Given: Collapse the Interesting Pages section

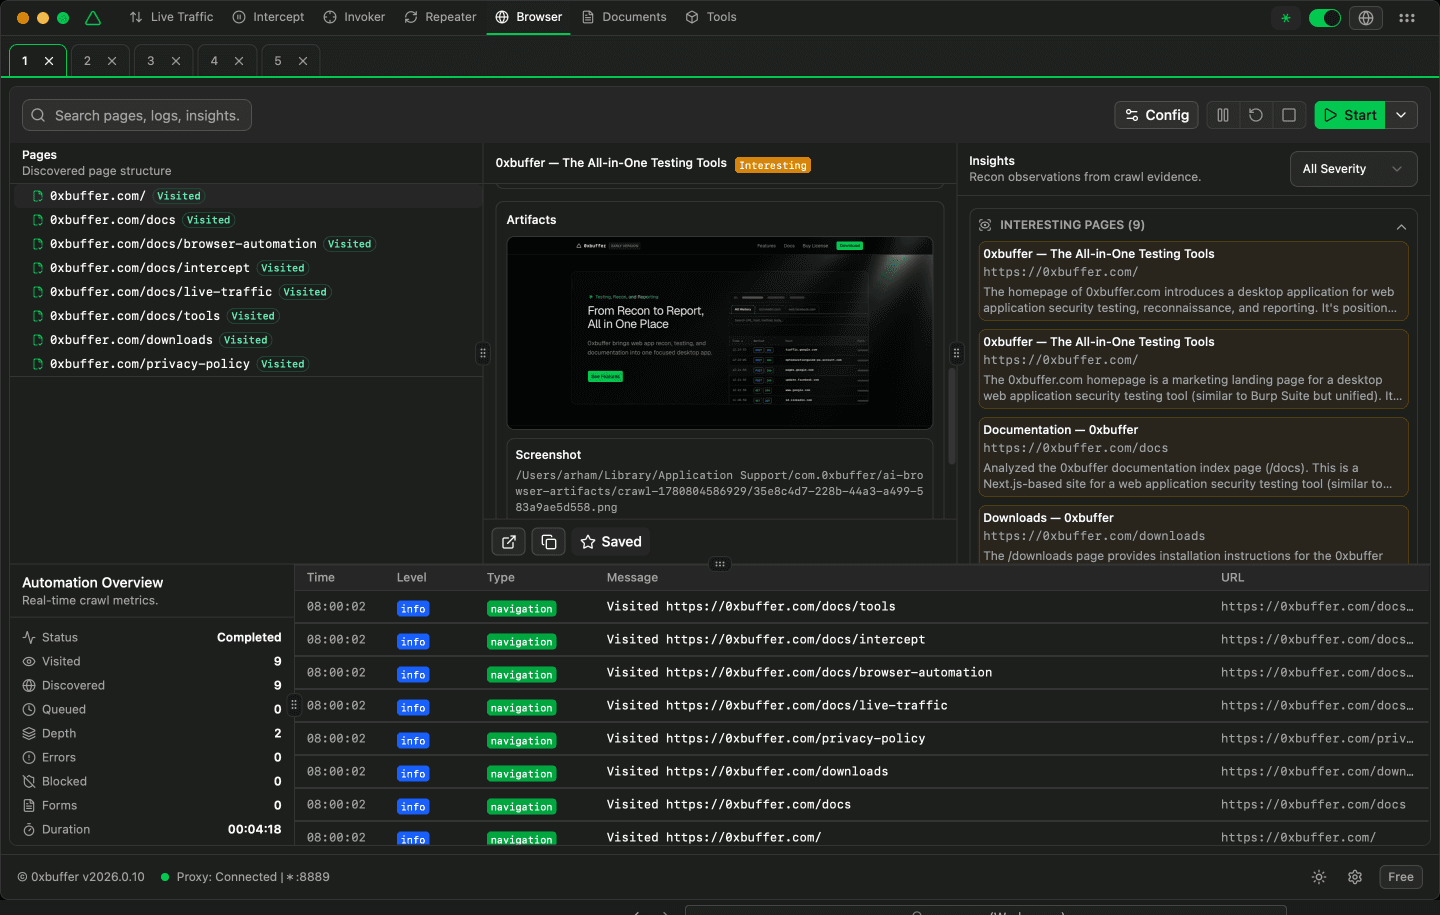Looking at the screenshot, I should coord(1401,226).
